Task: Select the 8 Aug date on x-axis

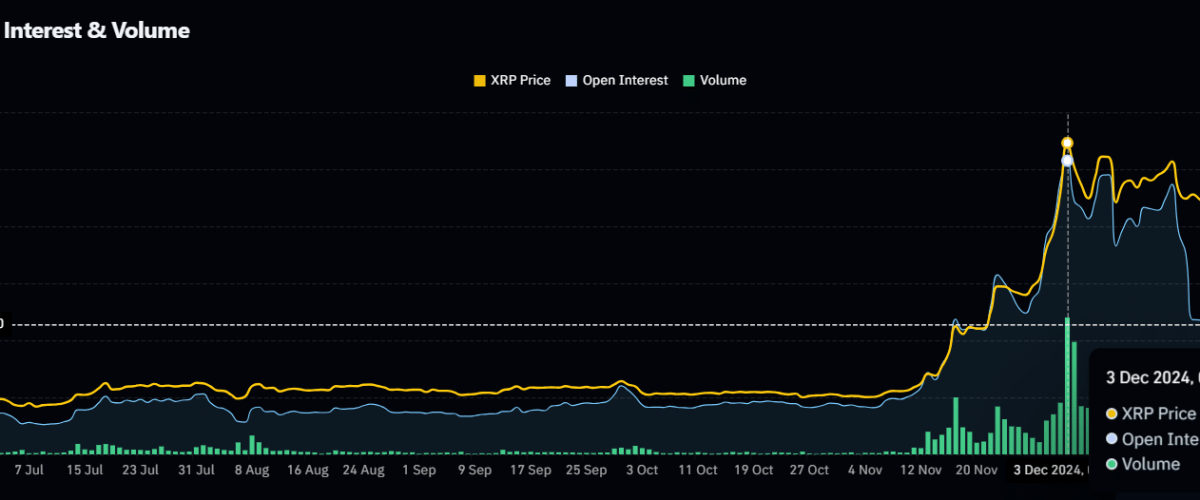Action: (x=251, y=469)
